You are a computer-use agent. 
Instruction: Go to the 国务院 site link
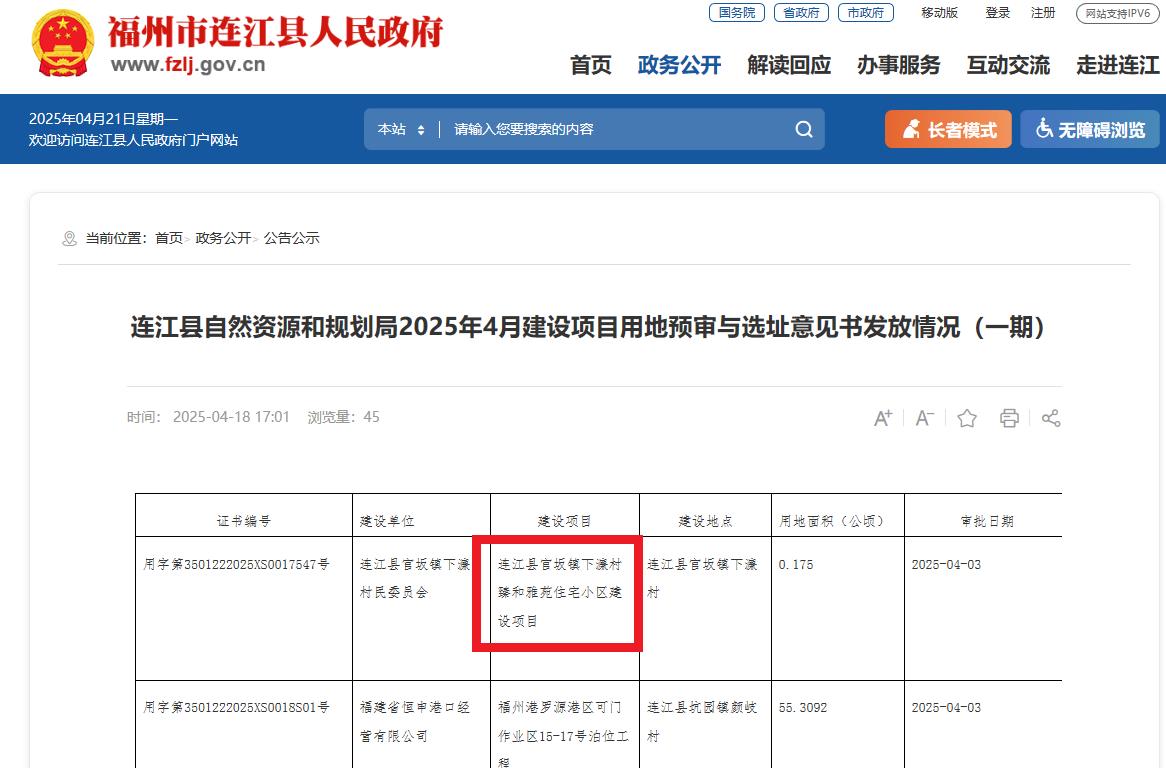click(x=737, y=13)
